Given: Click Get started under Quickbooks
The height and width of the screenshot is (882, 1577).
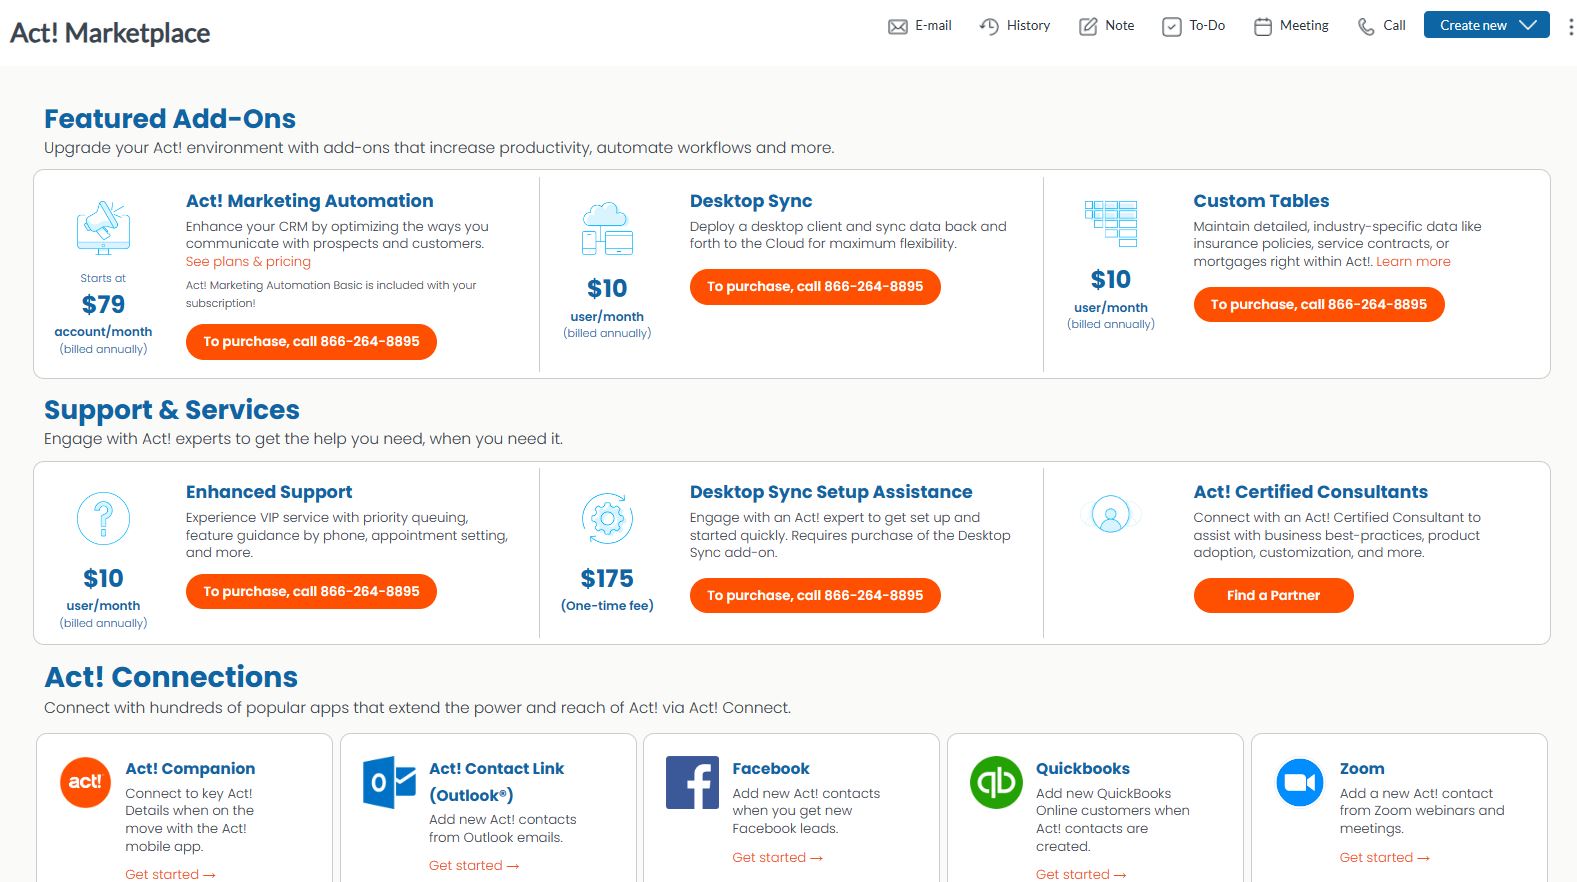Looking at the screenshot, I should point(1081,874).
